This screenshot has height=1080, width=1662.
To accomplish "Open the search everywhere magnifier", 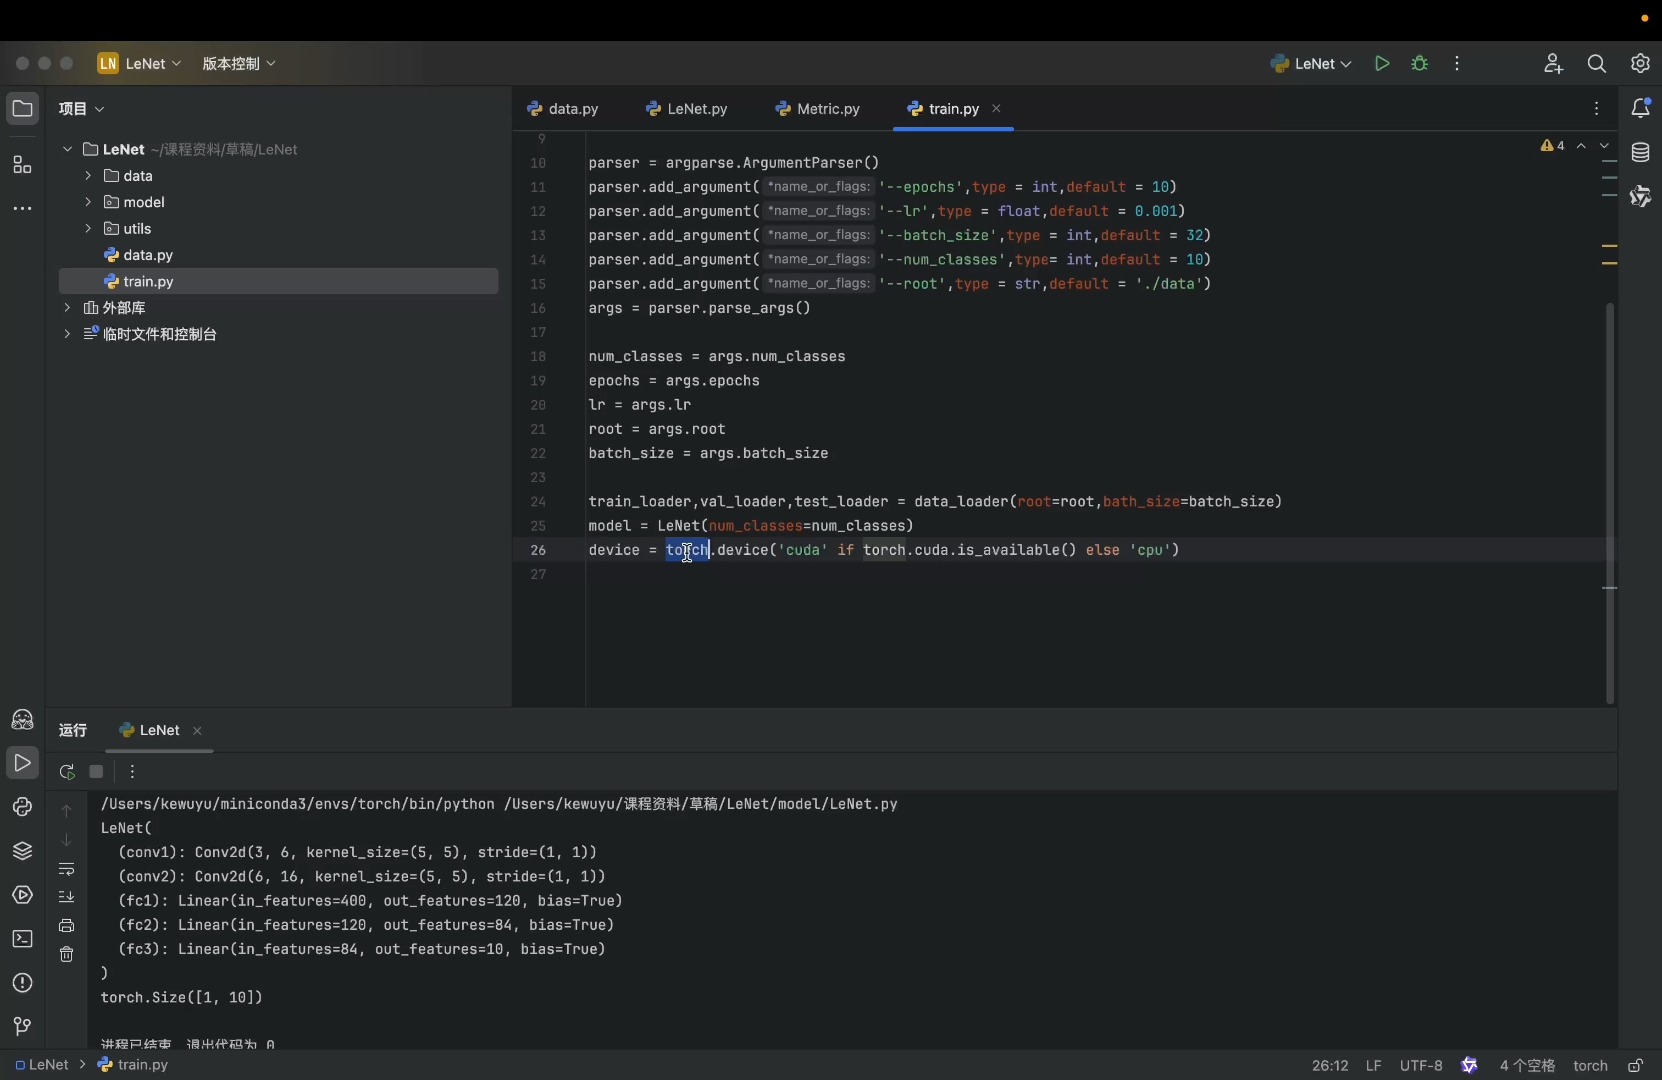I will point(1596,63).
